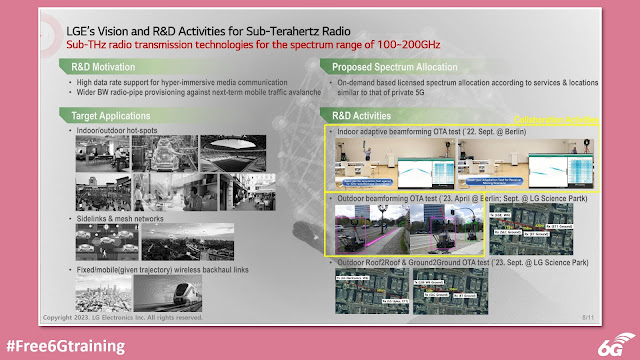Open the high-speed train photo thumbnail
640x360 pixels.
coord(168,293)
